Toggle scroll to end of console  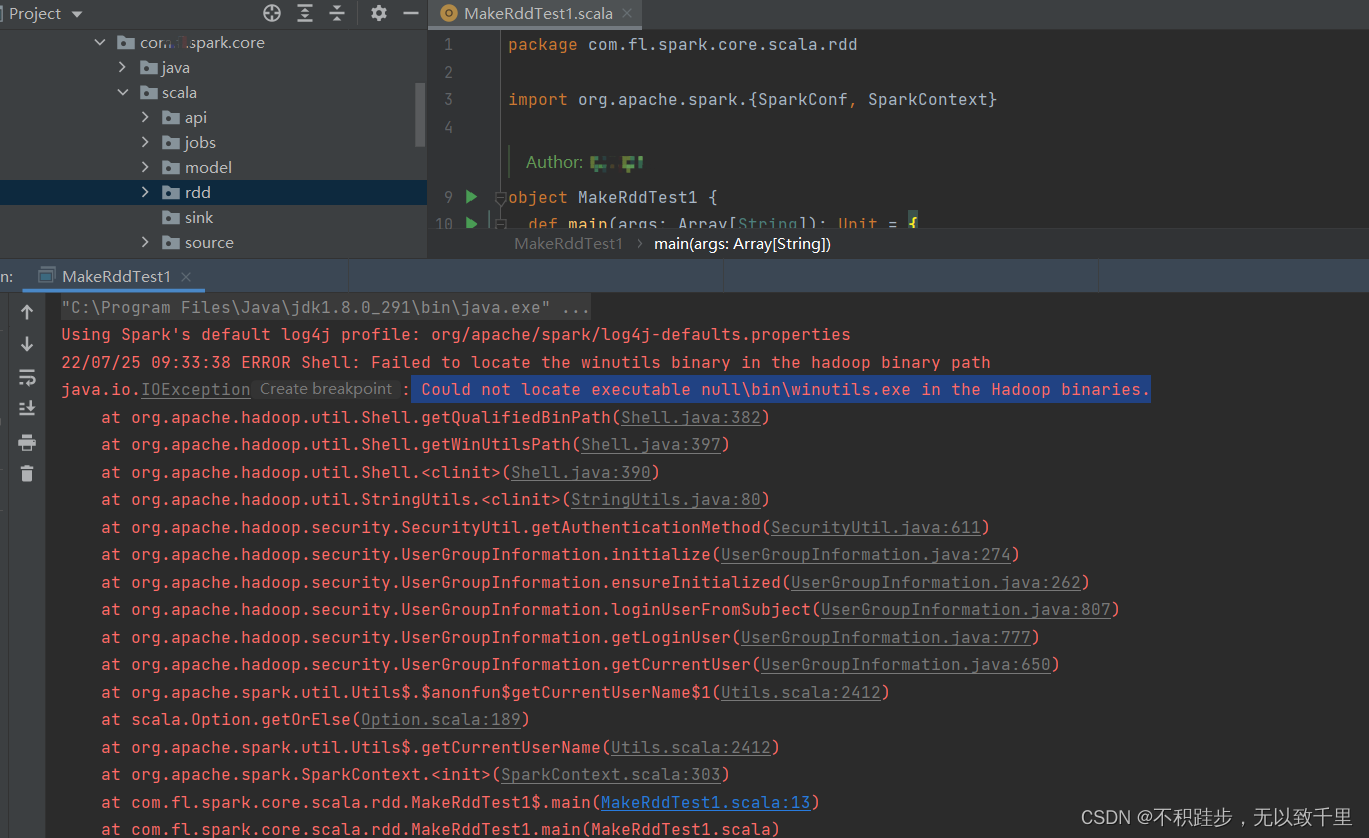(27, 408)
